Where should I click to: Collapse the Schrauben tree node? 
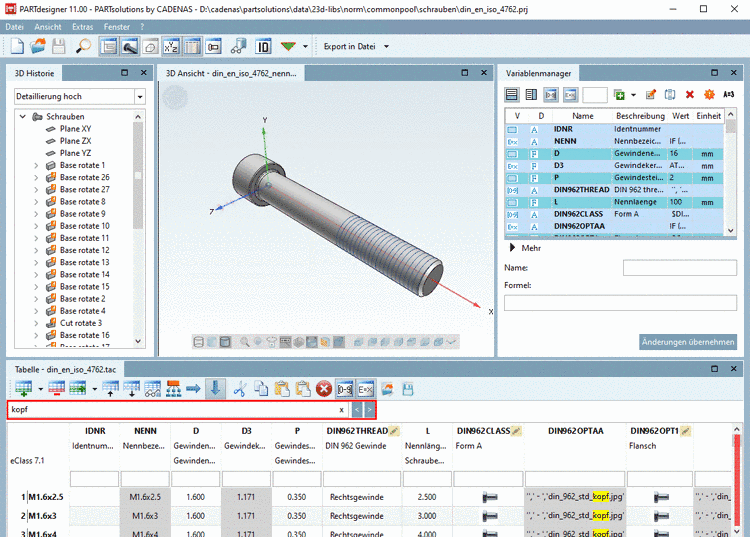[22, 116]
